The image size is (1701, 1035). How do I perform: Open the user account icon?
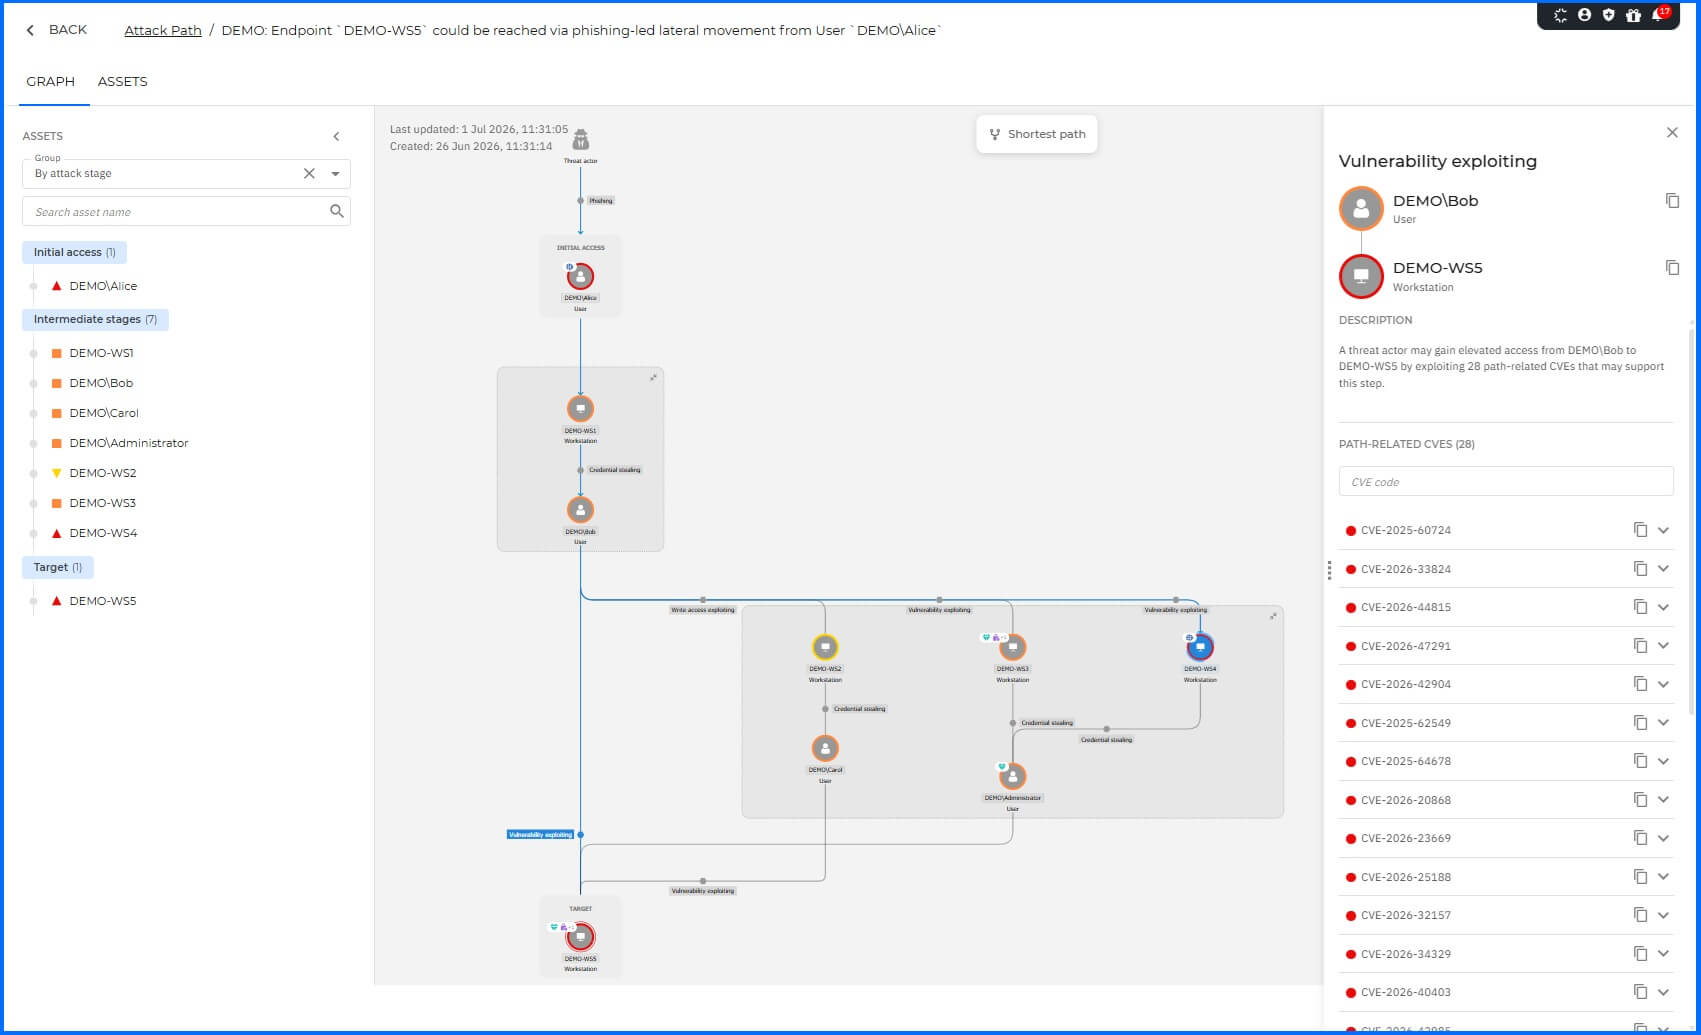1584,15
